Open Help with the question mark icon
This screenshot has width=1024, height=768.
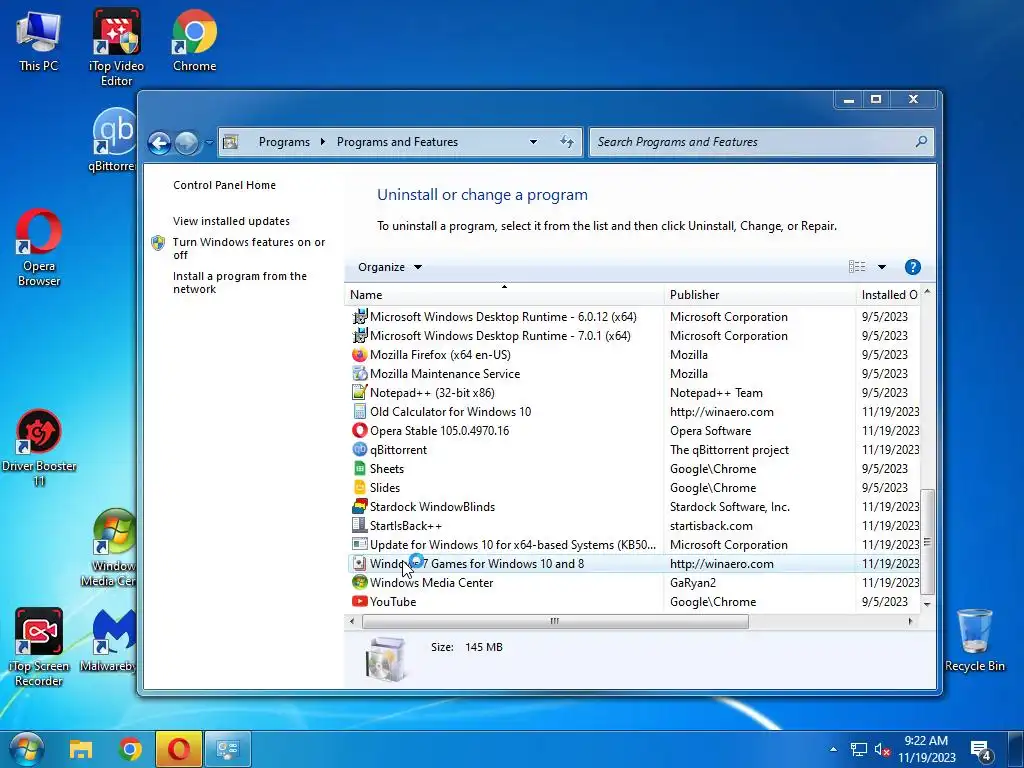pyautogui.click(x=912, y=267)
